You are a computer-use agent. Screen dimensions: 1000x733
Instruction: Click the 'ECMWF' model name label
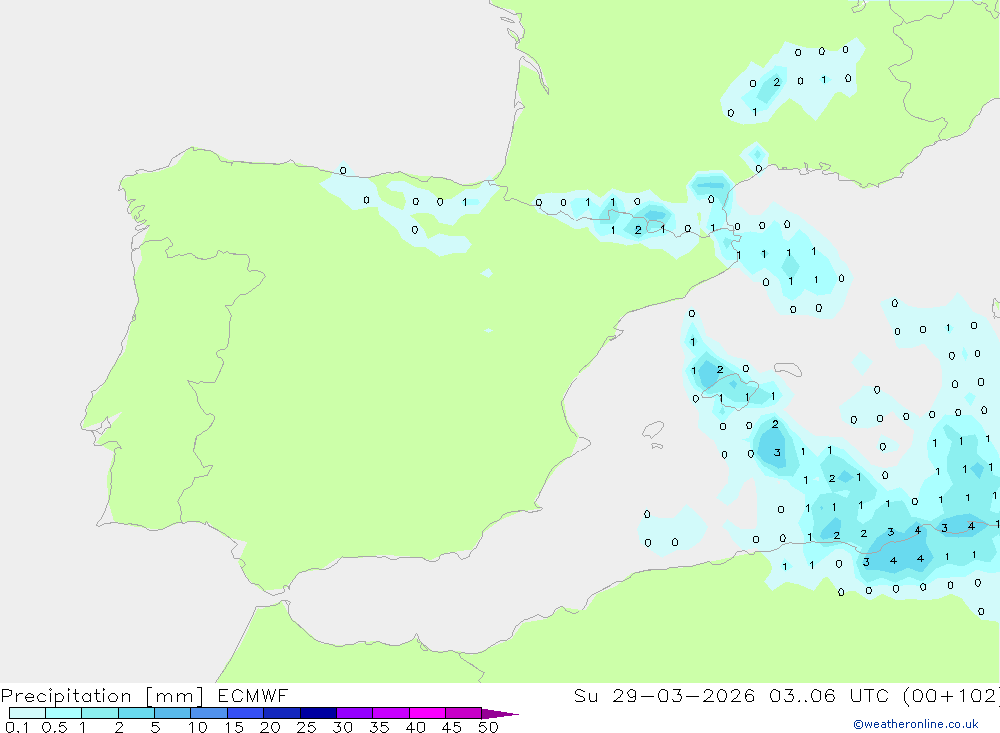tap(253, 695)
